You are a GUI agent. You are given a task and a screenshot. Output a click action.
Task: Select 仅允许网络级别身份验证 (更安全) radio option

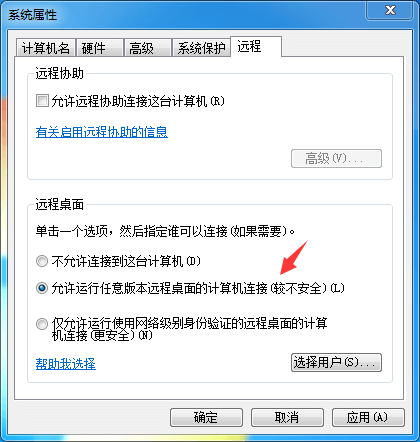click(x=42, y=324)
